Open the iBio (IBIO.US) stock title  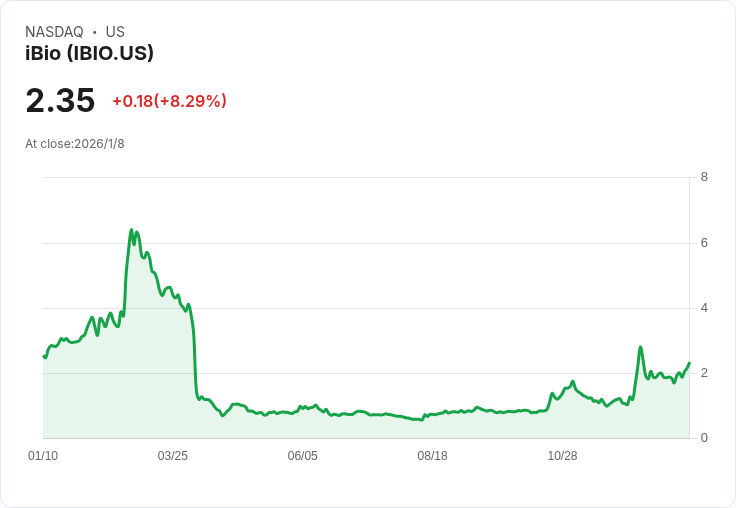[89, 54]
